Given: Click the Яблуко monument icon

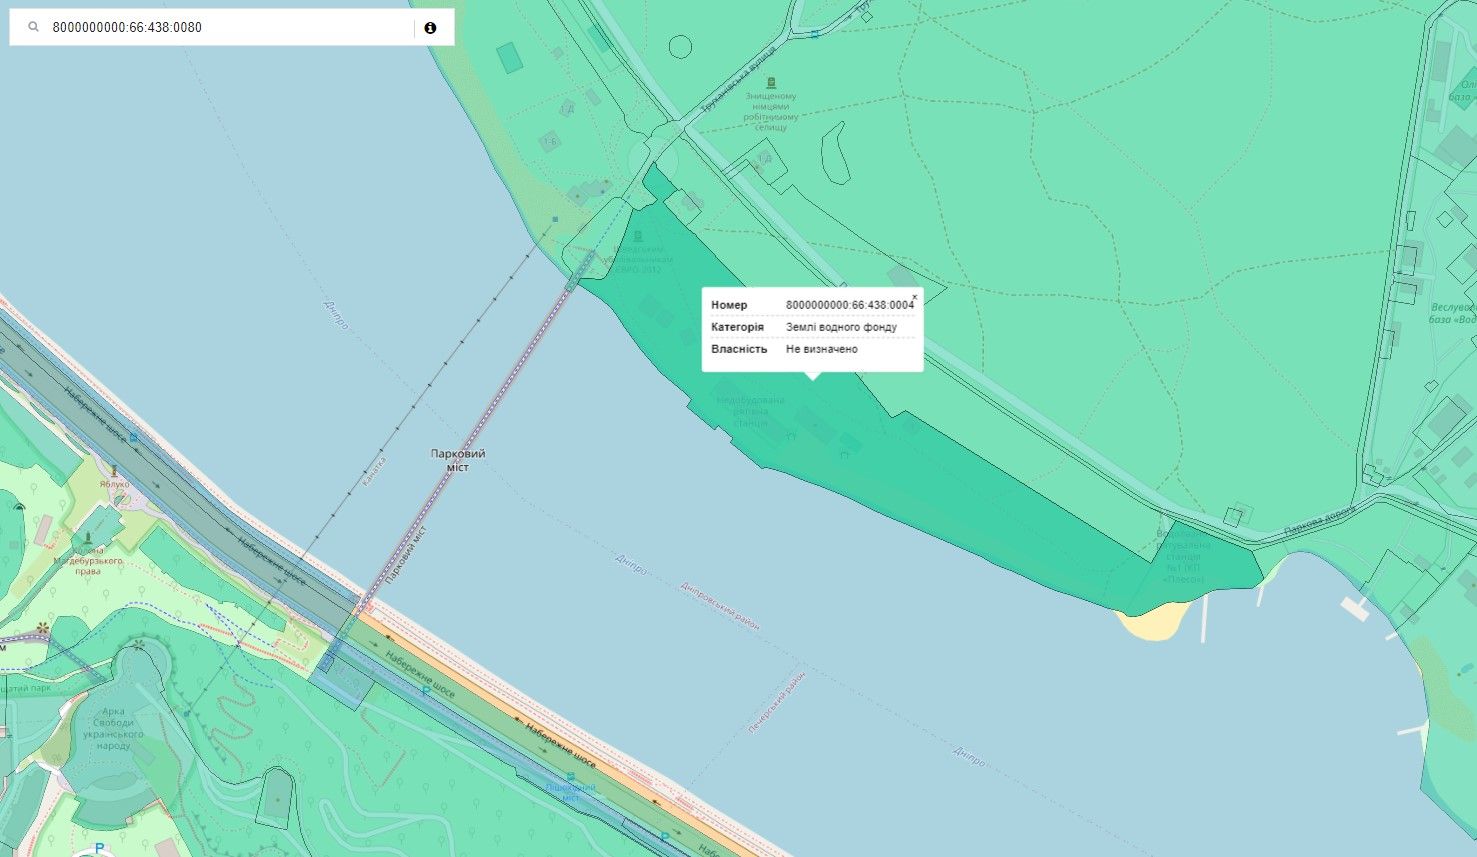Looking at the screenshot, I should pos(114,470).
